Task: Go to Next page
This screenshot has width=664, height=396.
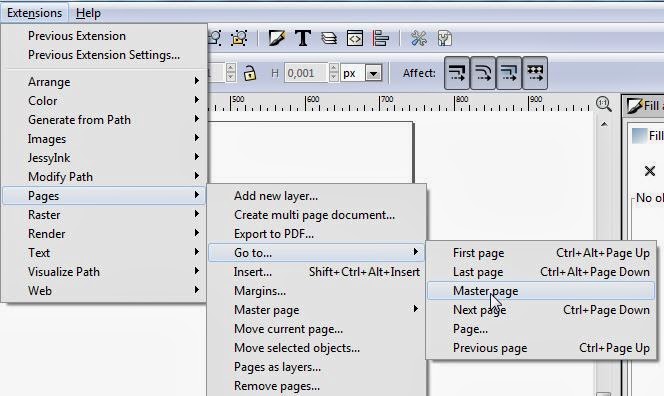Action: [x=541, y=310]
